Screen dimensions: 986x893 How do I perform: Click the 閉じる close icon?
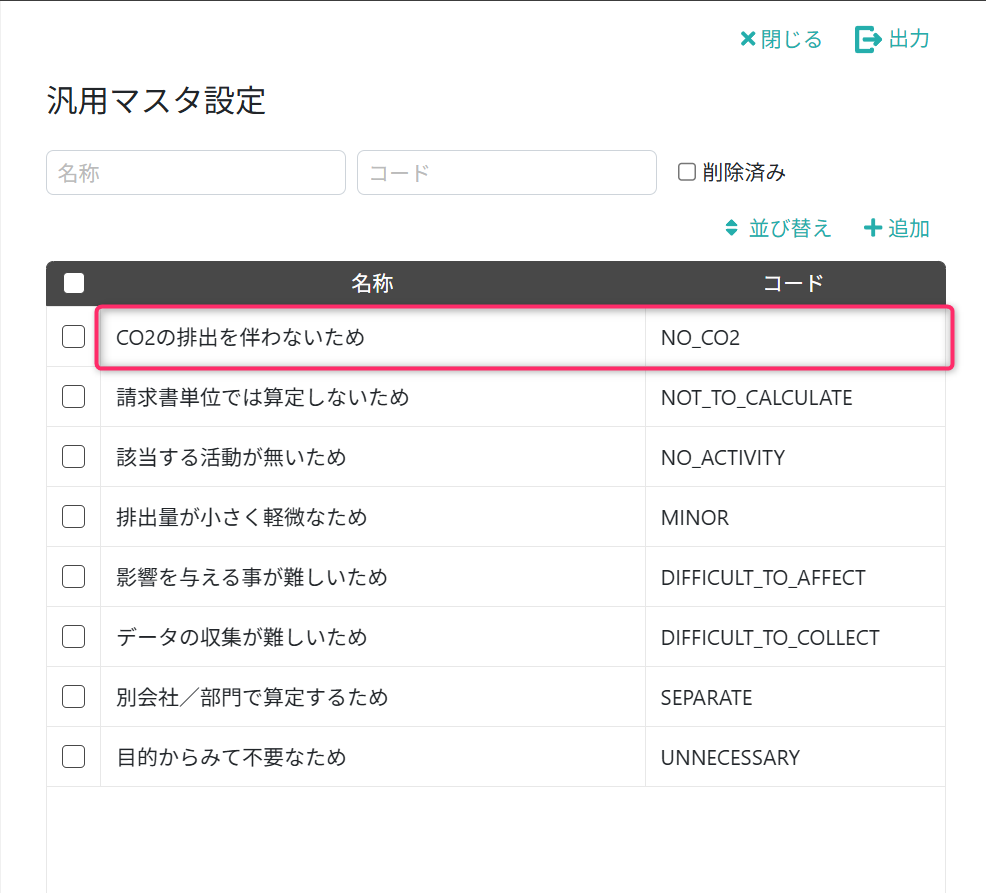748,39
